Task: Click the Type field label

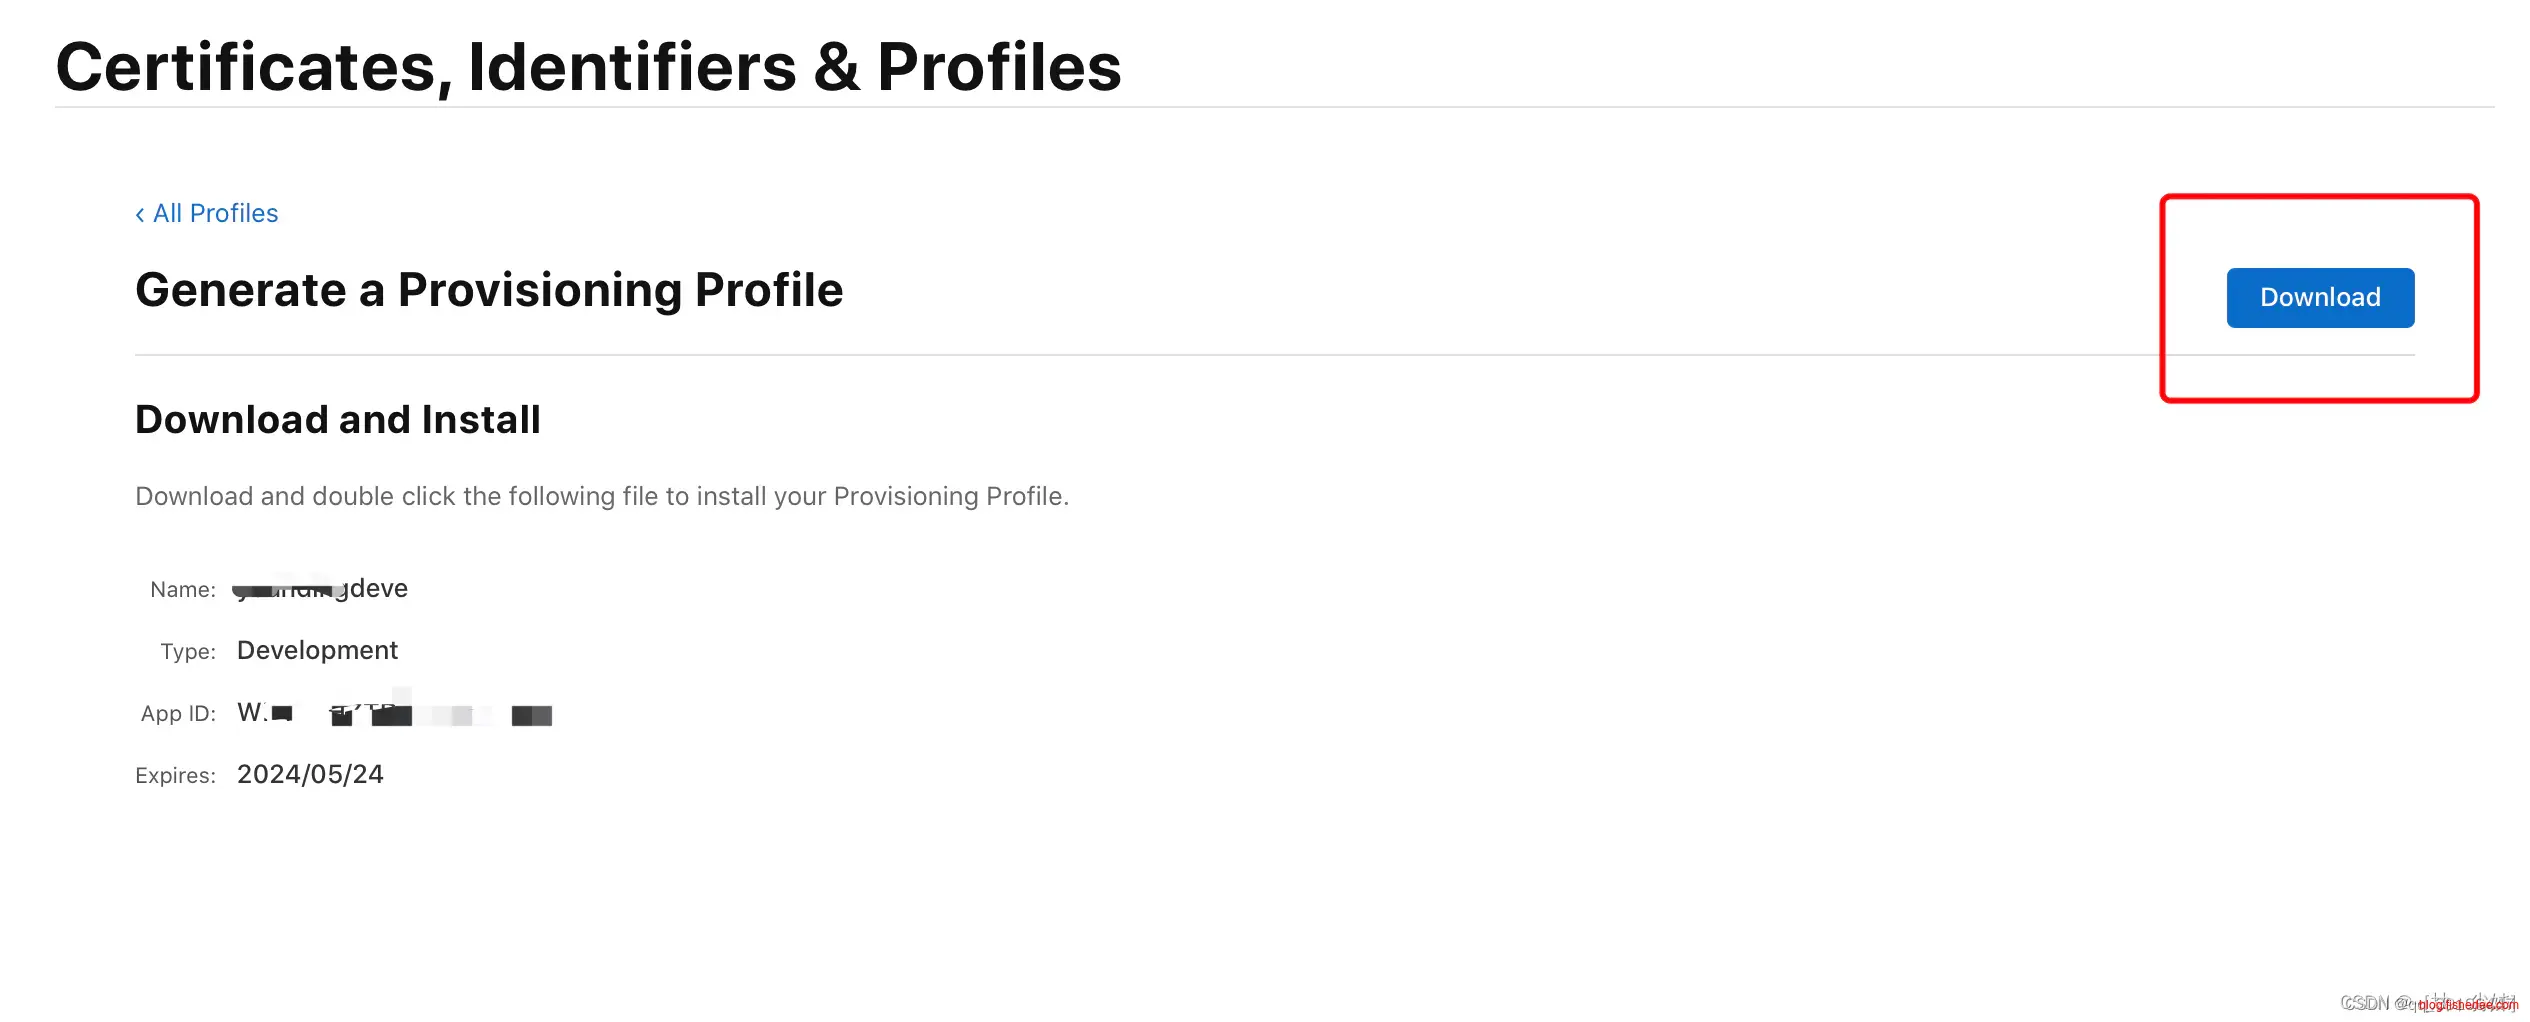Action: pos(188,652)
